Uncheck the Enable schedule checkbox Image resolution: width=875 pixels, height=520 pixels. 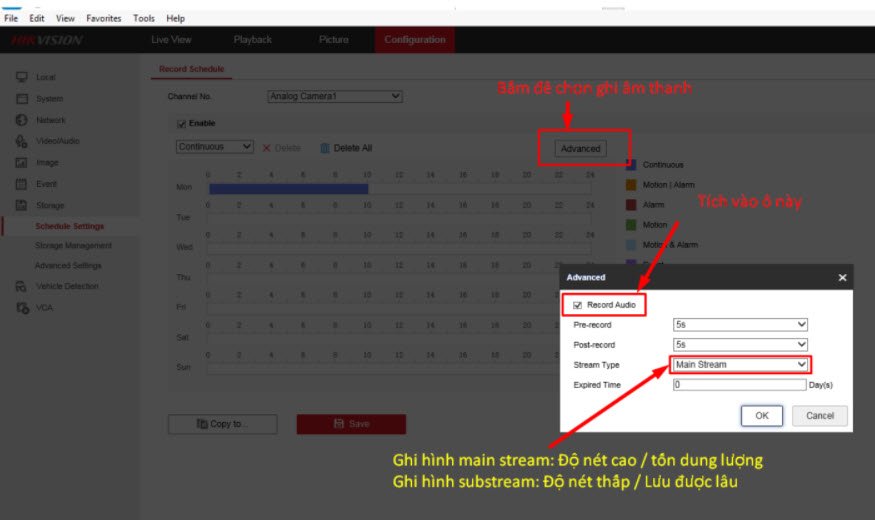(181, 123)
